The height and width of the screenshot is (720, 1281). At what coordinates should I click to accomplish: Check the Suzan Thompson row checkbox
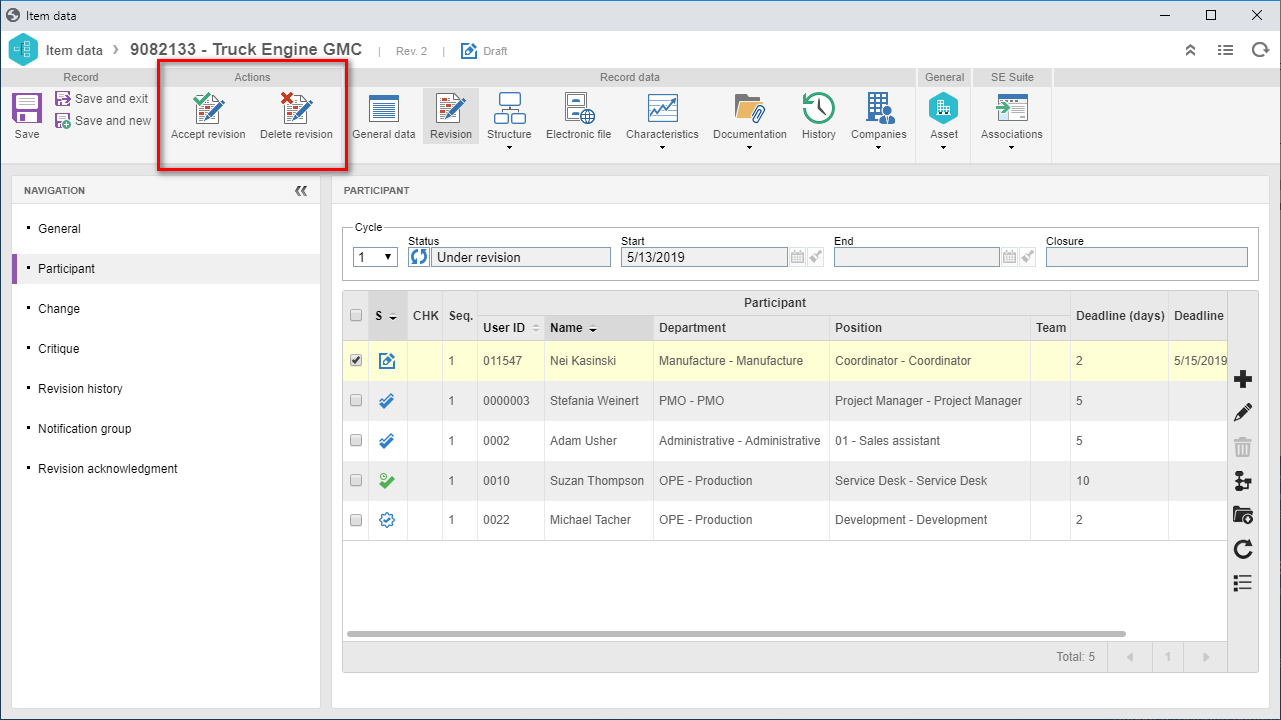[356, 481]
